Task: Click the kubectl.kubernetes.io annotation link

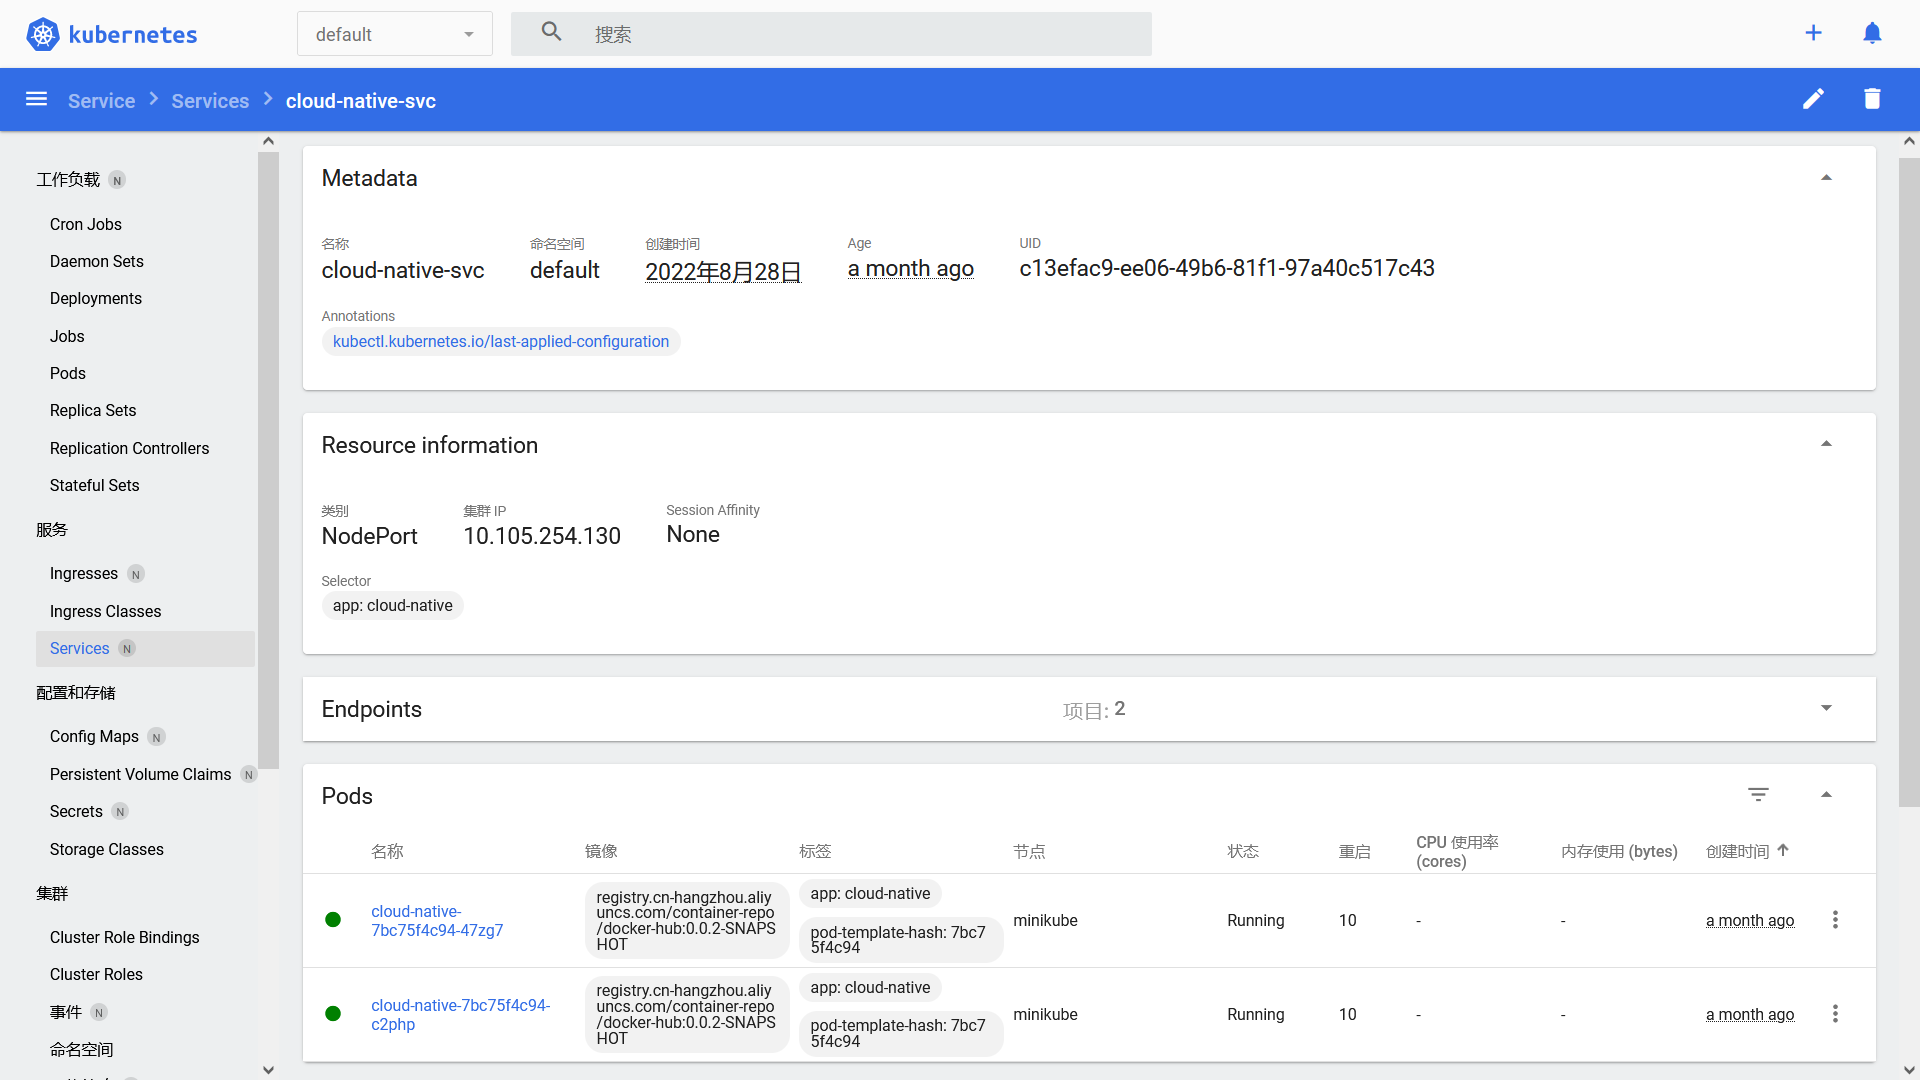Action: click(x=501, y=340)
